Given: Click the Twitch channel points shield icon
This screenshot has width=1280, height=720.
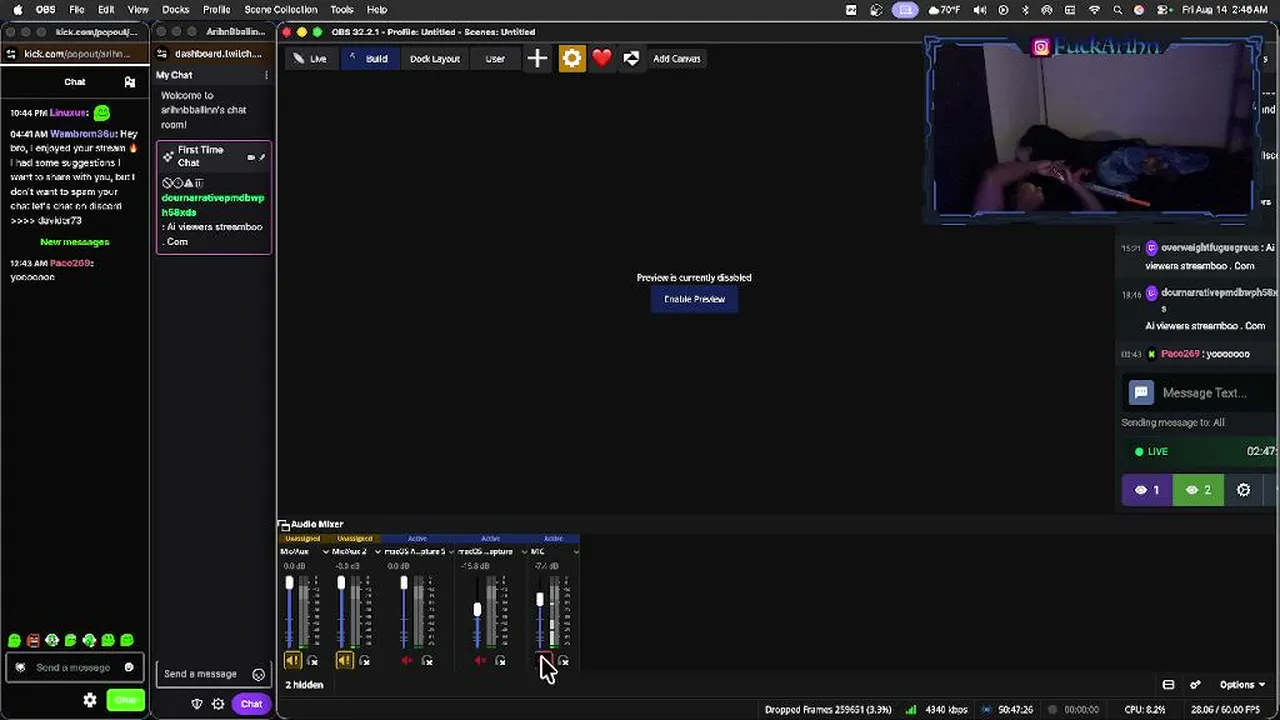Looking at the screenshot, I should pyautogui.click(x=197, y=704).
